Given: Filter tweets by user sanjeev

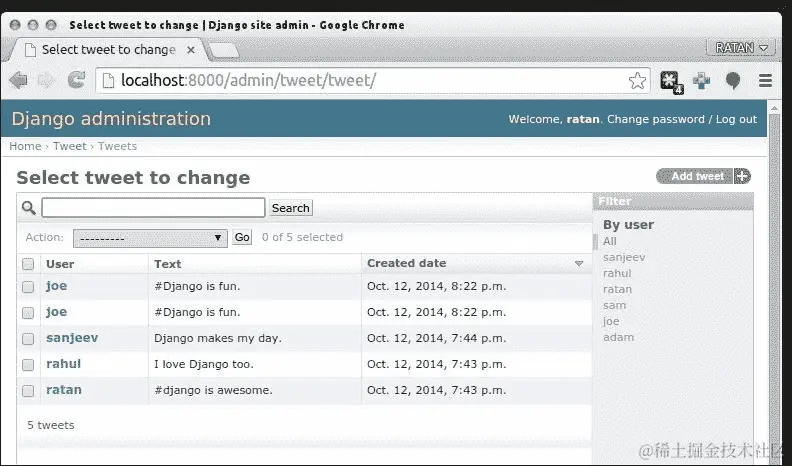Looking at the screenshot, I should (x=624, y=257).
